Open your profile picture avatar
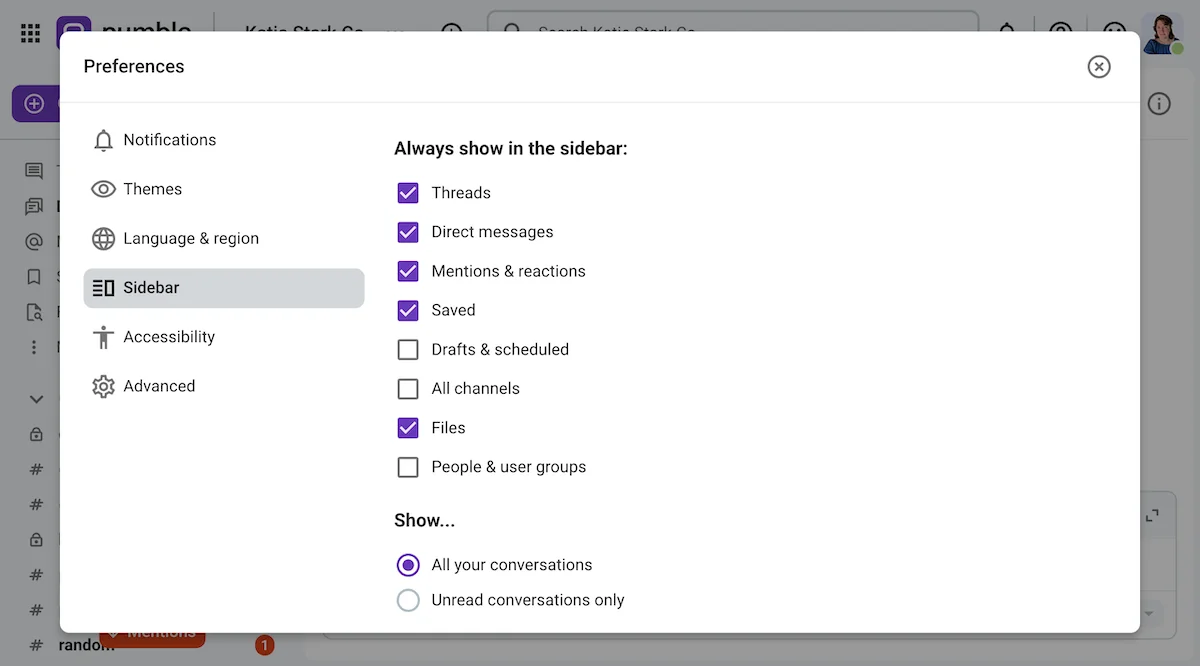1200x666 pixels. (1163, 31)
